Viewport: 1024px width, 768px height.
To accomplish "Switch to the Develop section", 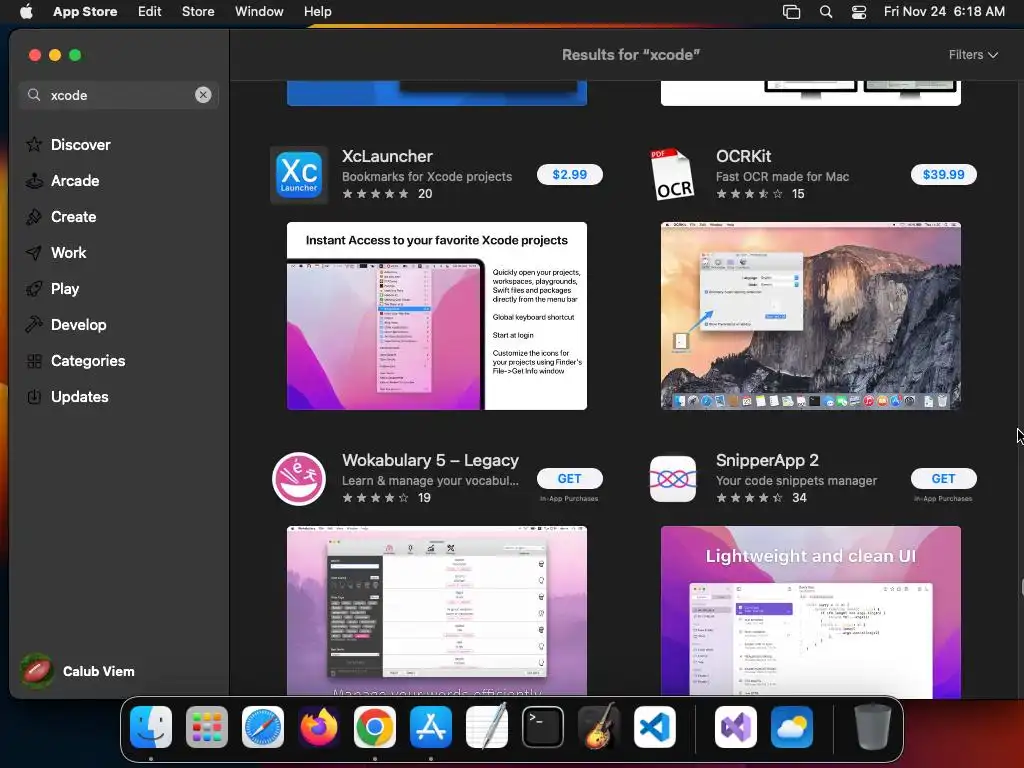I will [120, 325].
